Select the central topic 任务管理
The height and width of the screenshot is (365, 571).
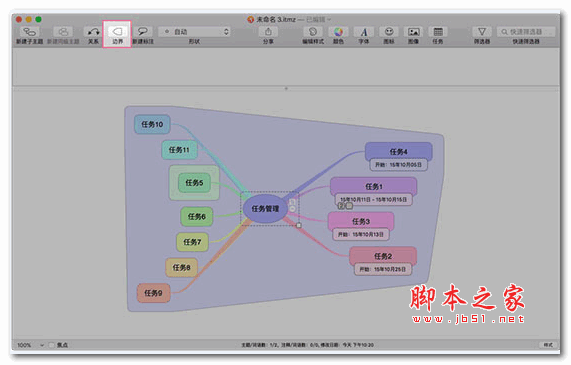(x=265, y=209)
